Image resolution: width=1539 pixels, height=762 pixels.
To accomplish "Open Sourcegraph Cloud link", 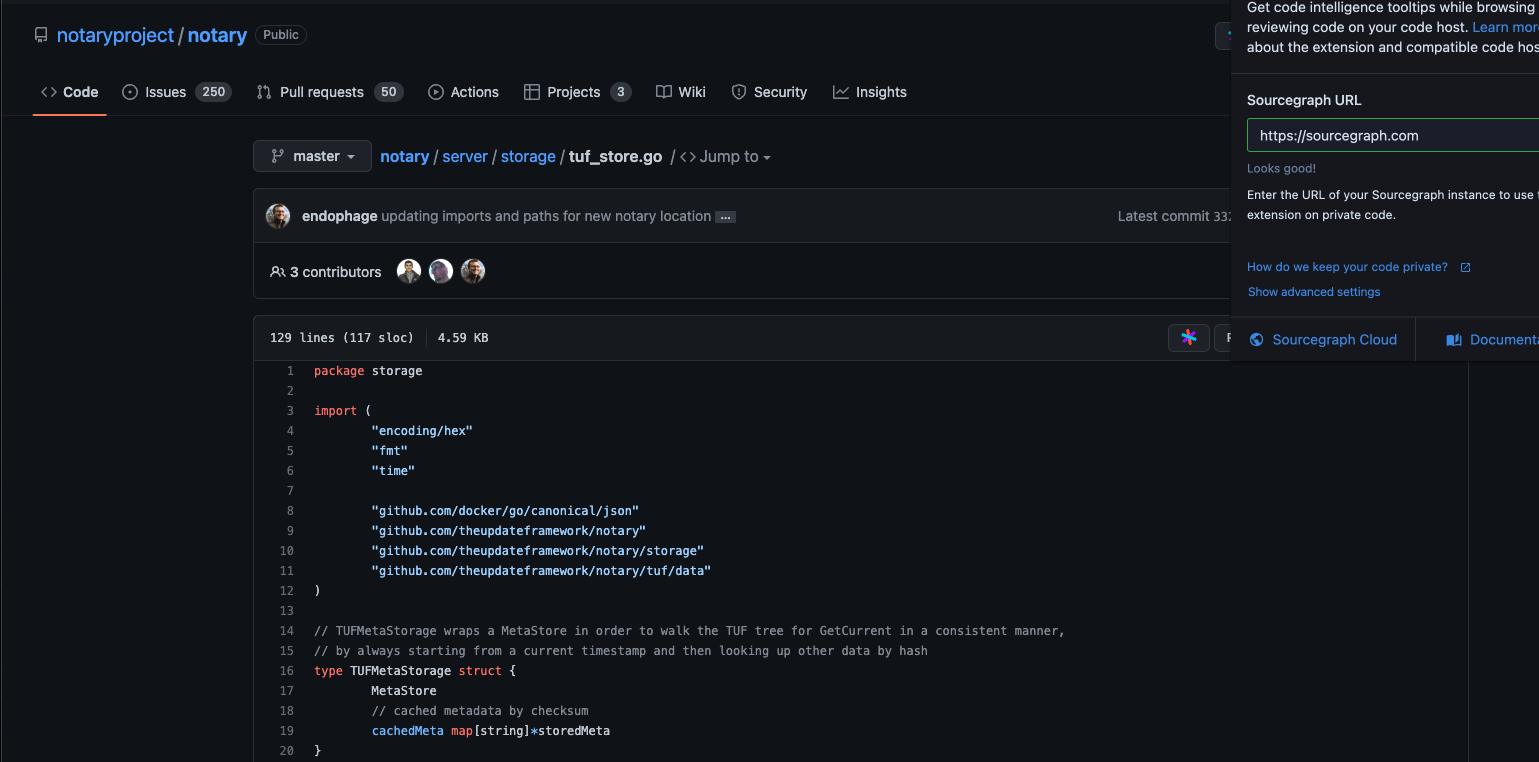I will point(1334,340).
